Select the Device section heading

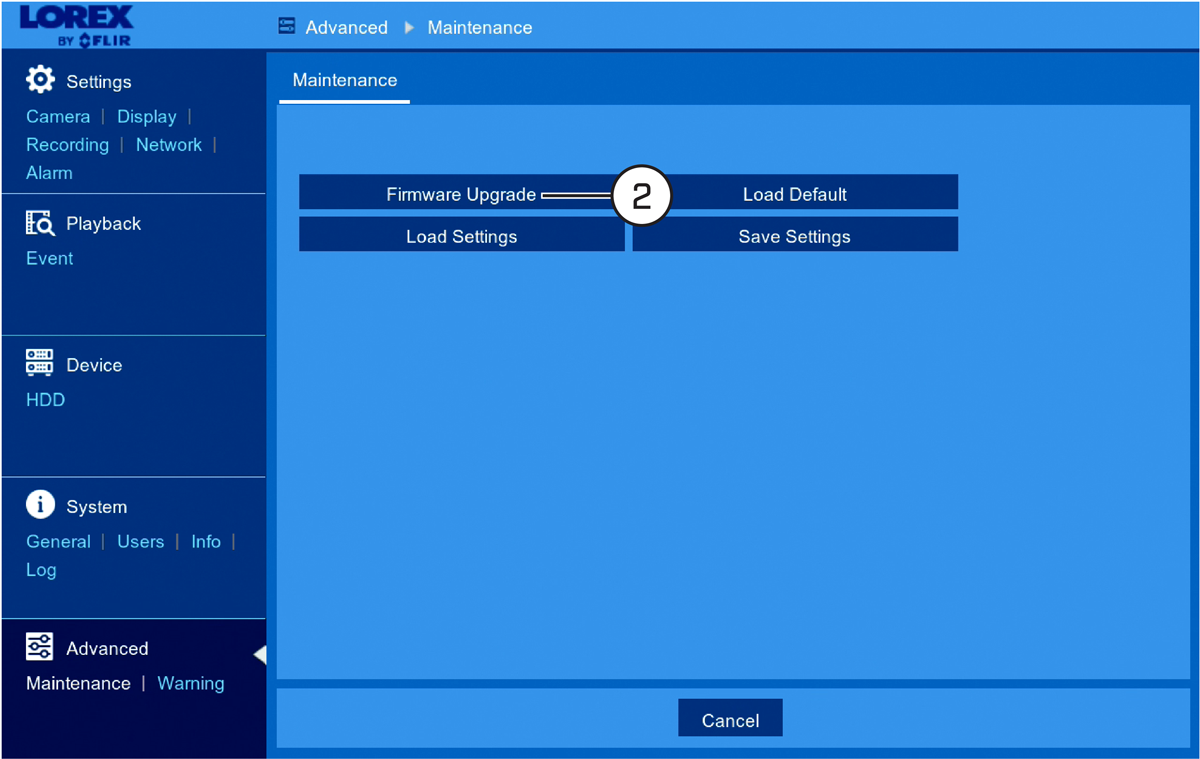(94, 366)
